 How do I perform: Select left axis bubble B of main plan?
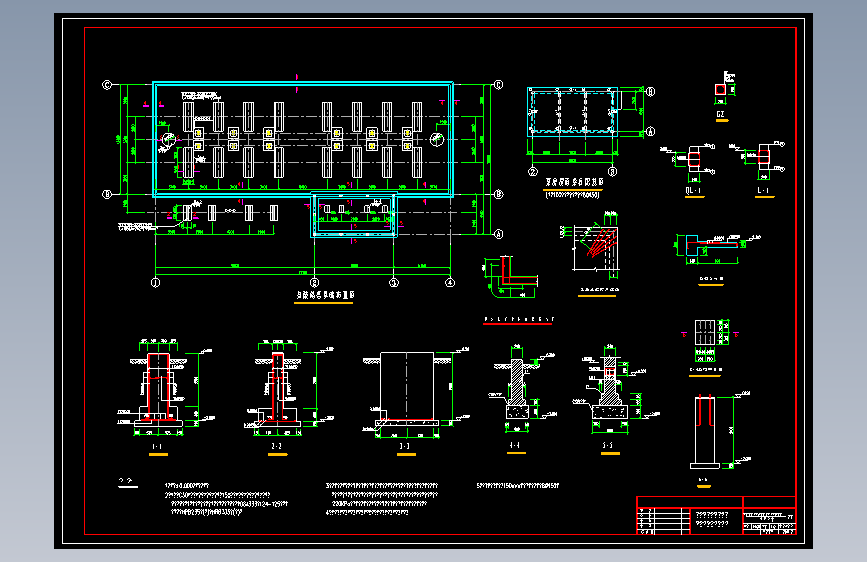coord(107,194)
